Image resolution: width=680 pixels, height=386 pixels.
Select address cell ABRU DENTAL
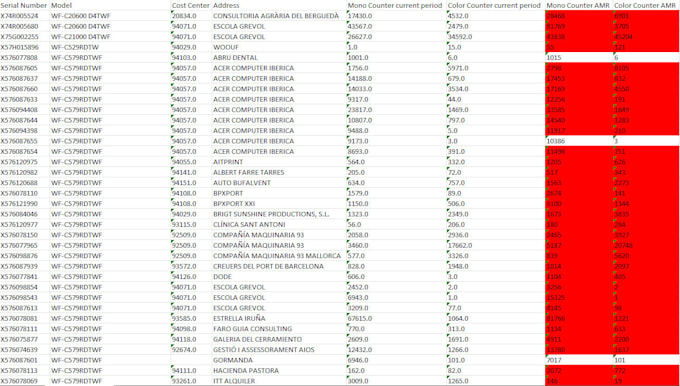pos(235,58)
